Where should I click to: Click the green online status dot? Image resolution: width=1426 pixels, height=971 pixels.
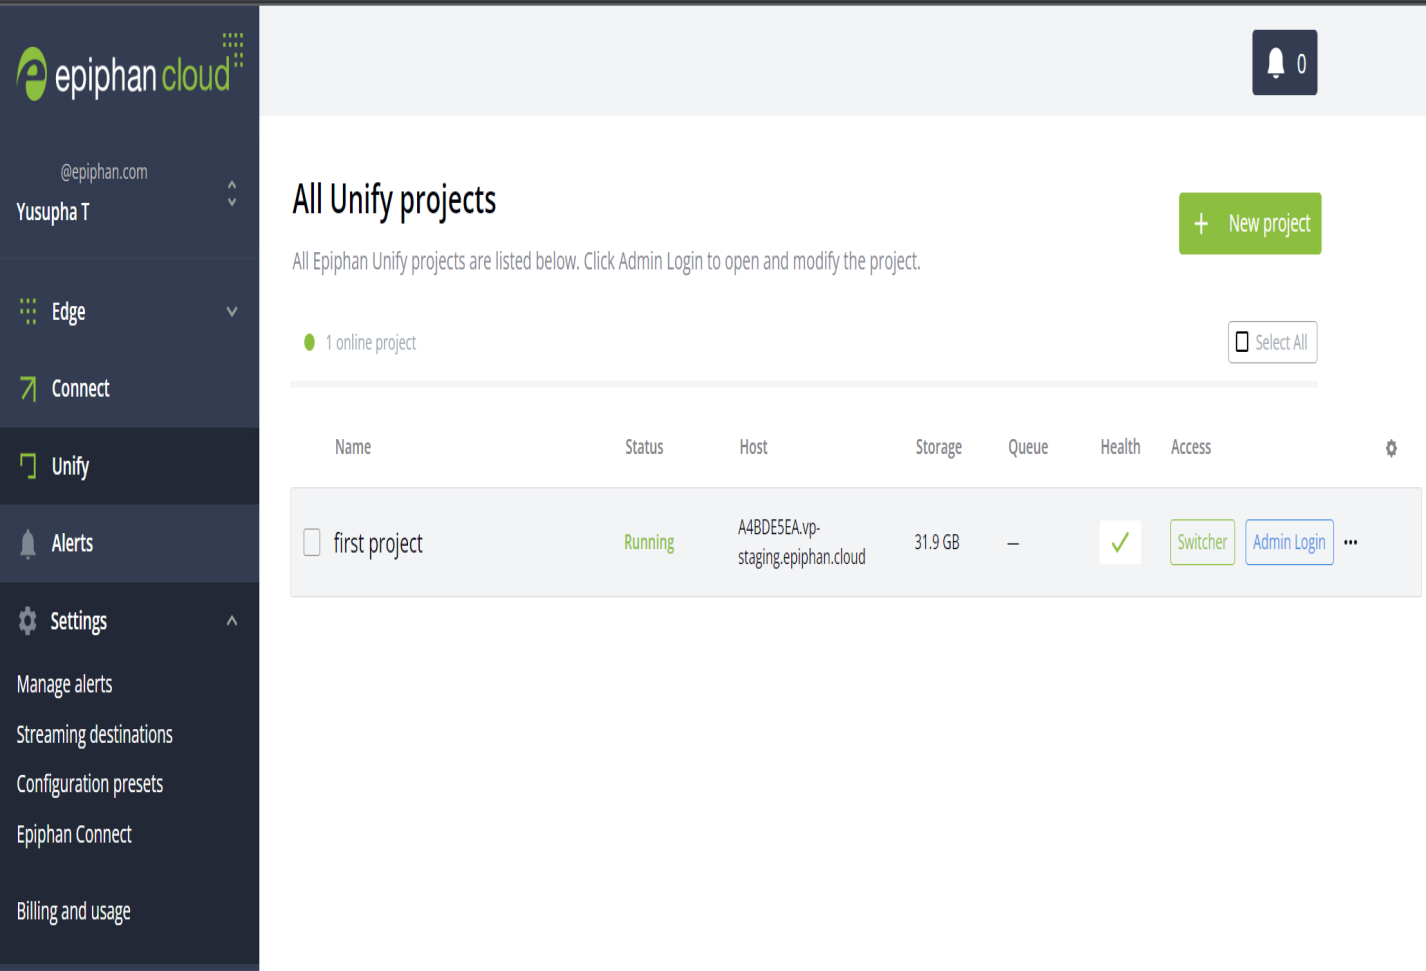[x=310, y=342]
